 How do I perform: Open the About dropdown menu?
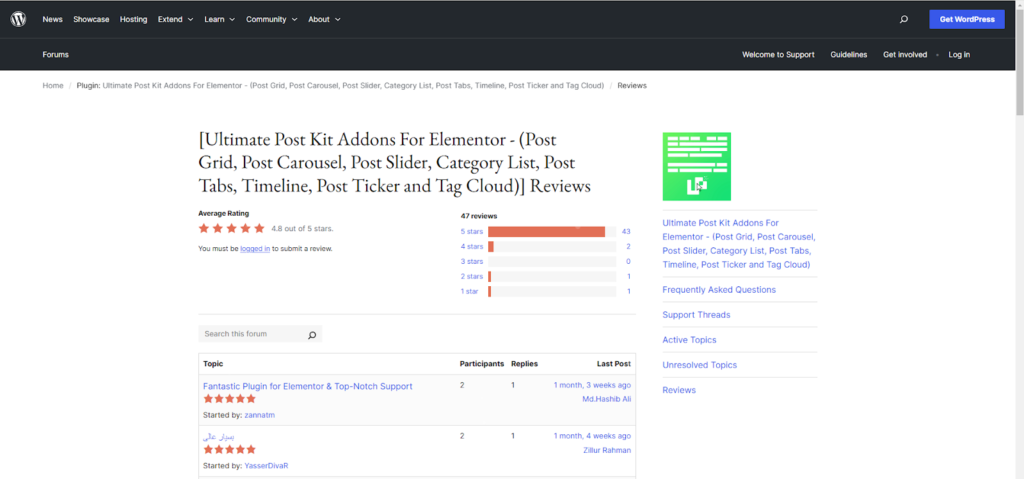click(324, 19)
